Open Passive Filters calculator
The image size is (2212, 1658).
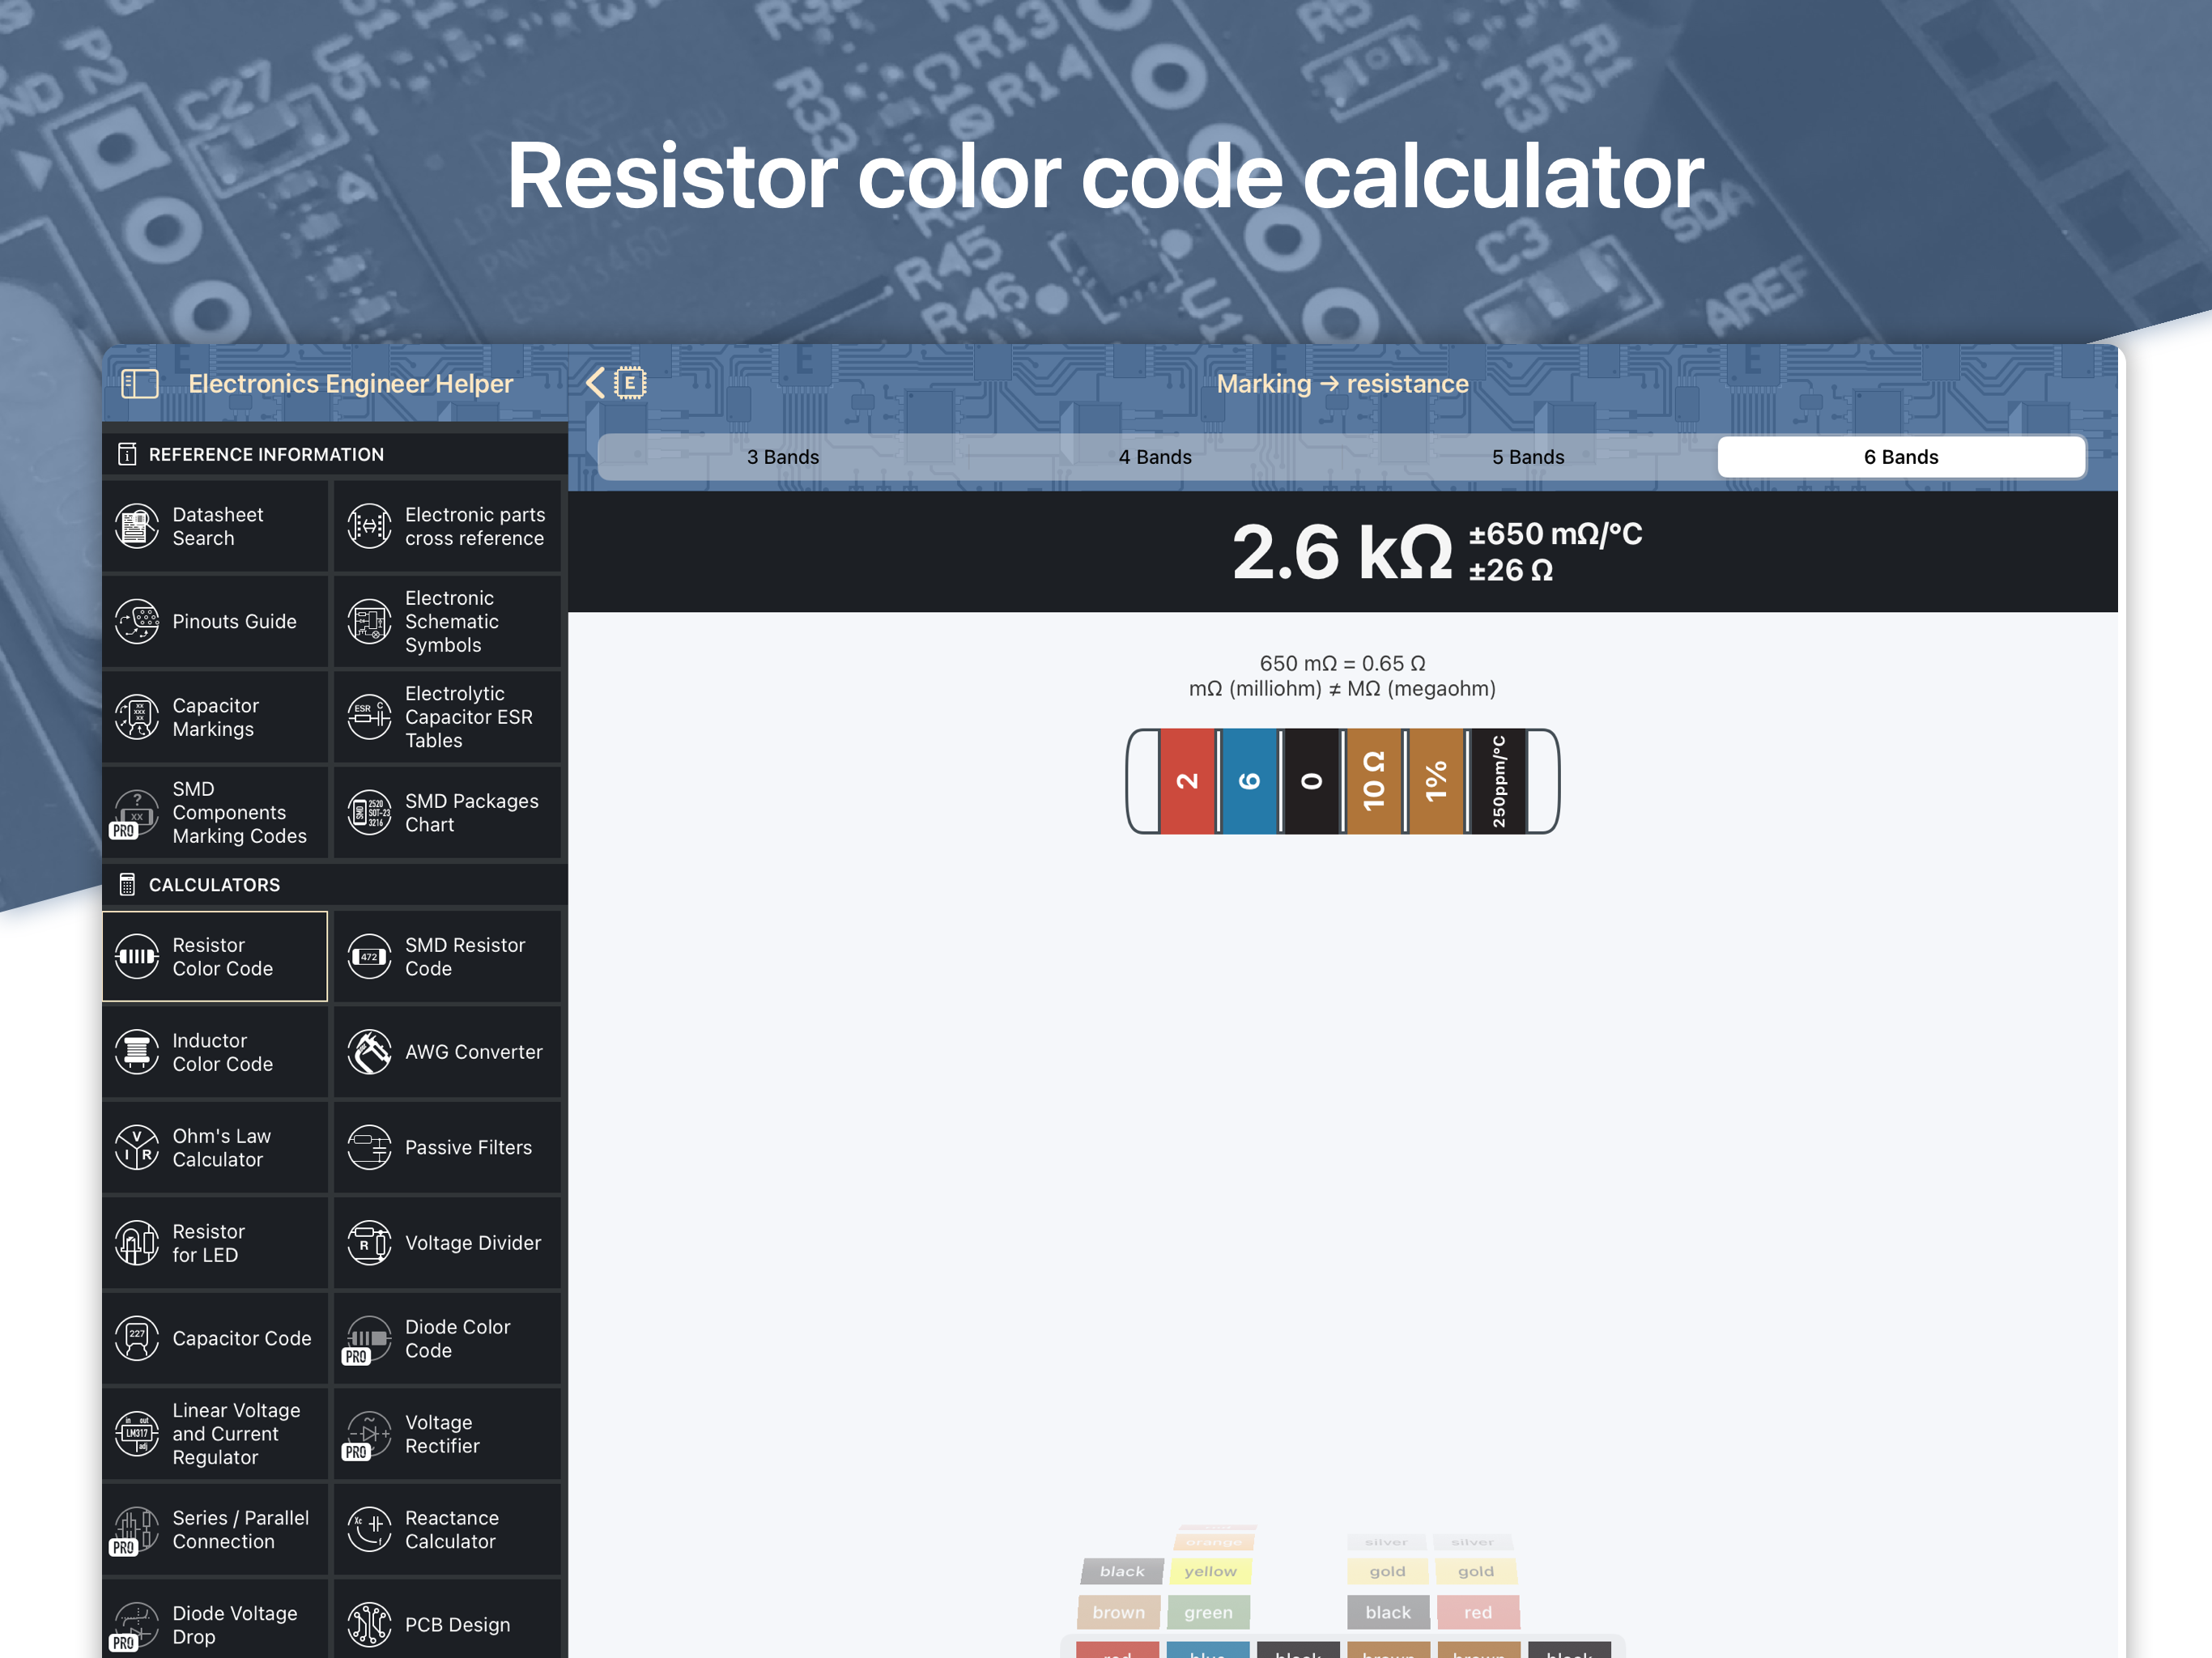click(447, 1147)
